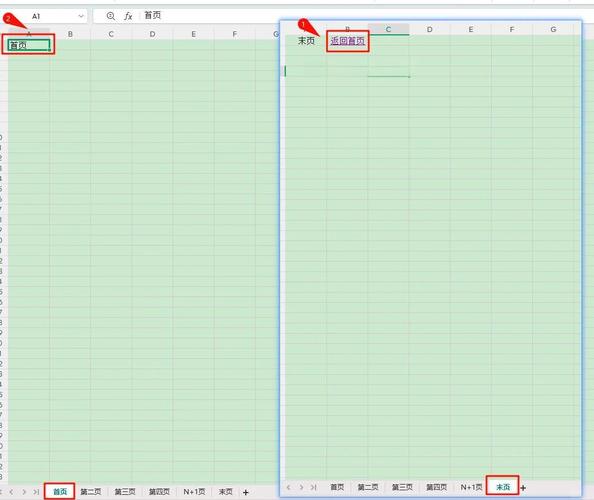Screen dimensions: 594x500
Task: Select column D header in right window
Action: tap(430, 29)
